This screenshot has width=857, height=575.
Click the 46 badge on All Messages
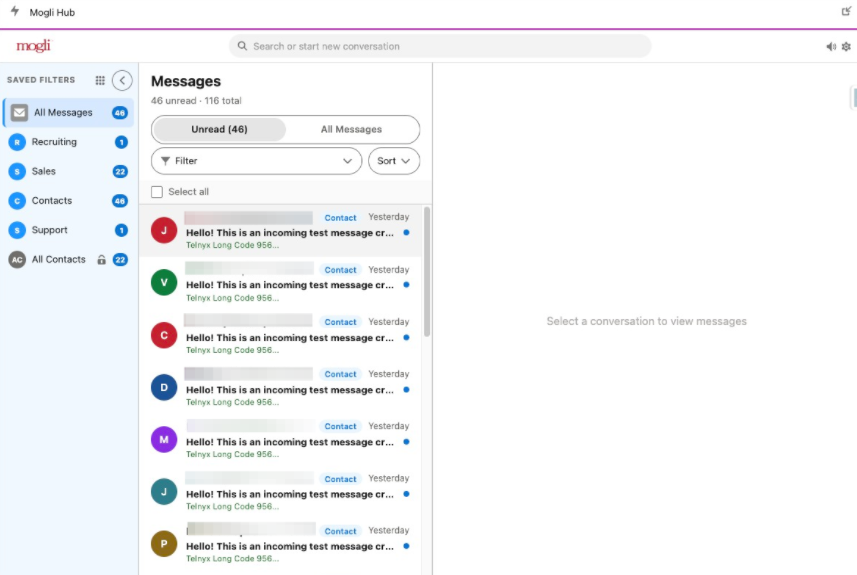pyautogui.click(x=120, y=113)
